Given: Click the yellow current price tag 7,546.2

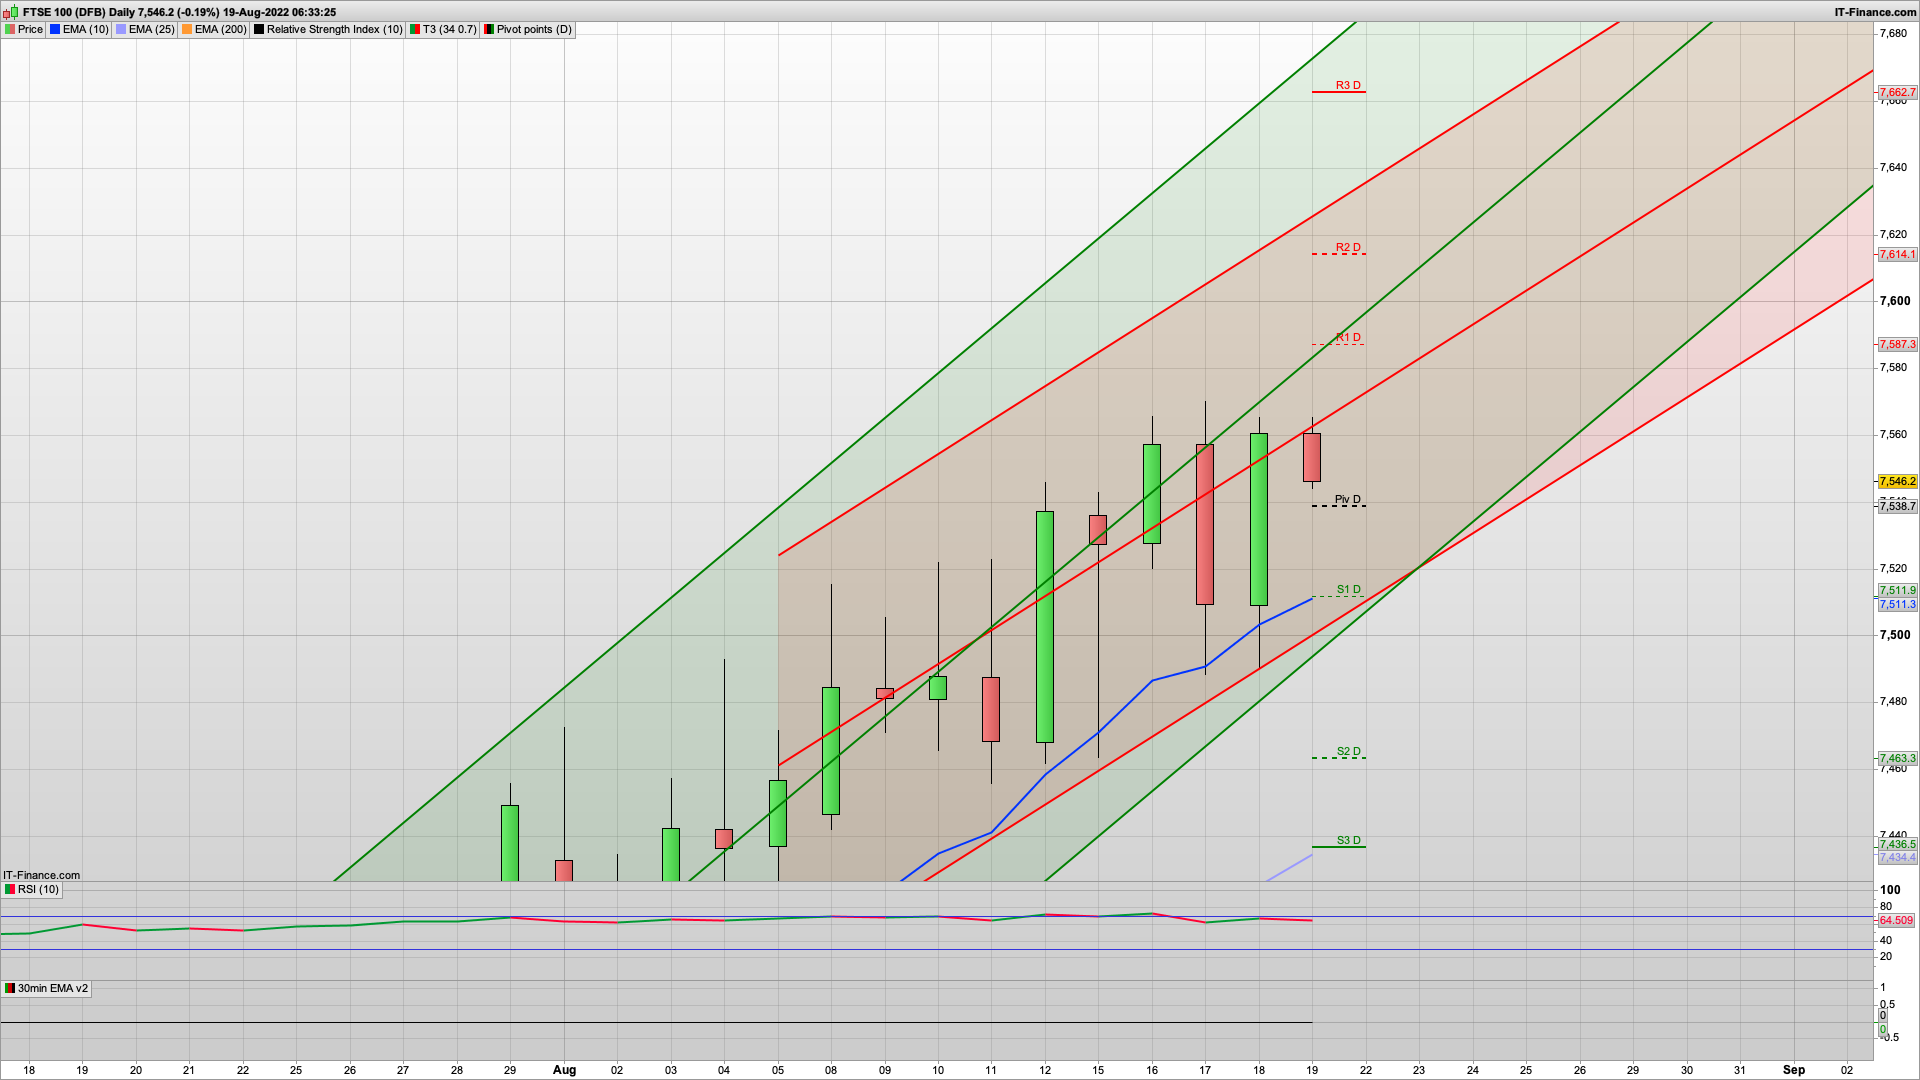Looking at the screenshot, I should [x=1897, y=481].
